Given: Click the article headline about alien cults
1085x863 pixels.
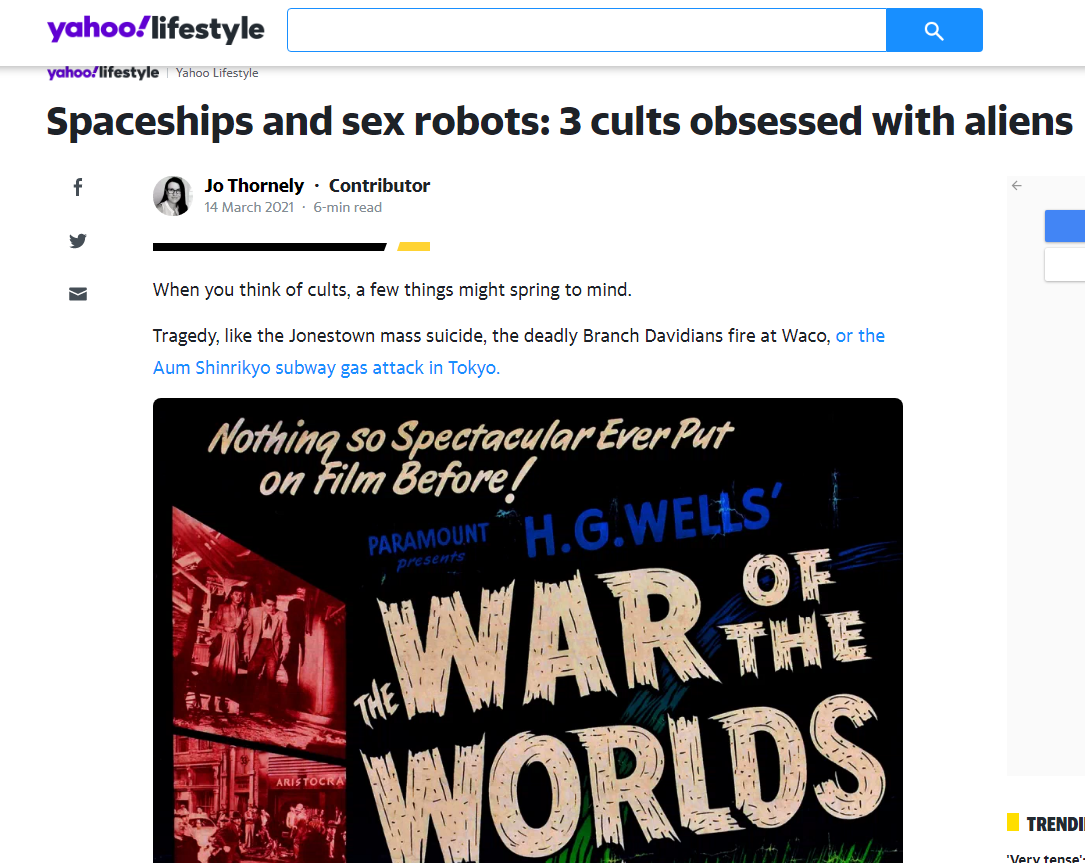Looking at the screenshot, I should tap(559, 122).
